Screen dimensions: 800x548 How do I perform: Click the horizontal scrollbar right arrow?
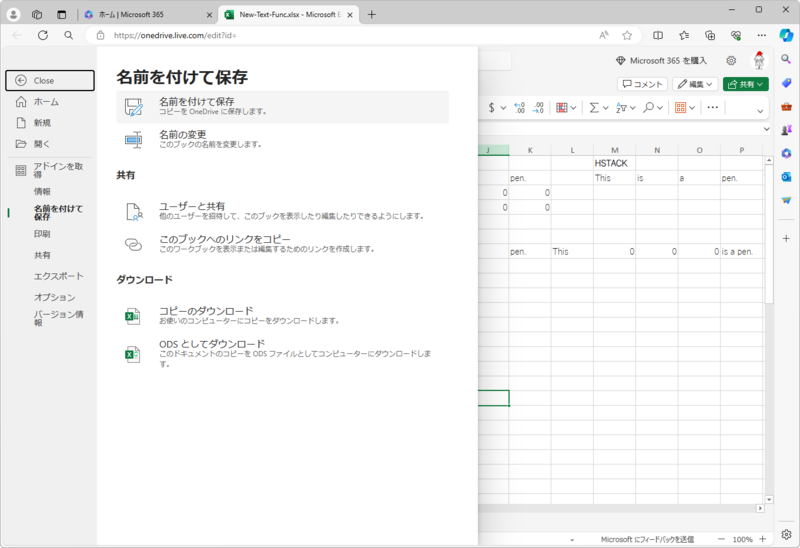point(760,508)
